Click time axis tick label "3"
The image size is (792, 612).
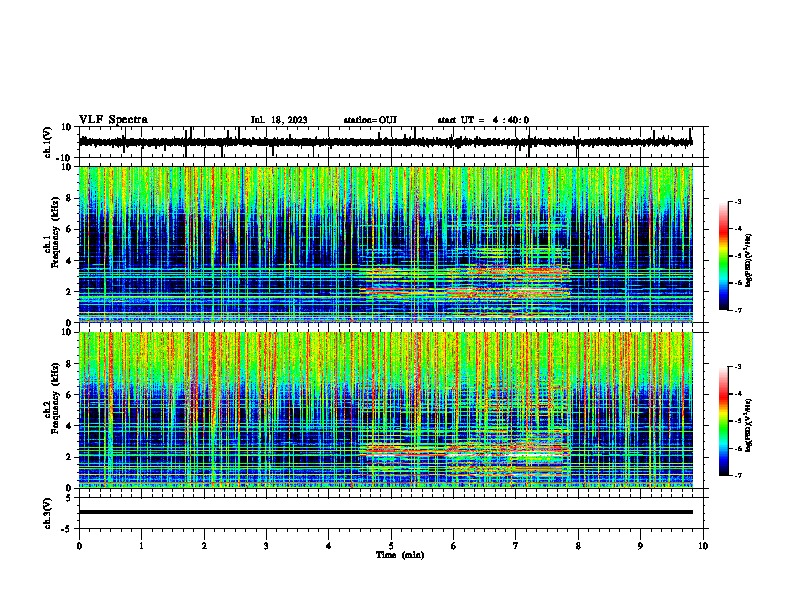tap(266, 546)
